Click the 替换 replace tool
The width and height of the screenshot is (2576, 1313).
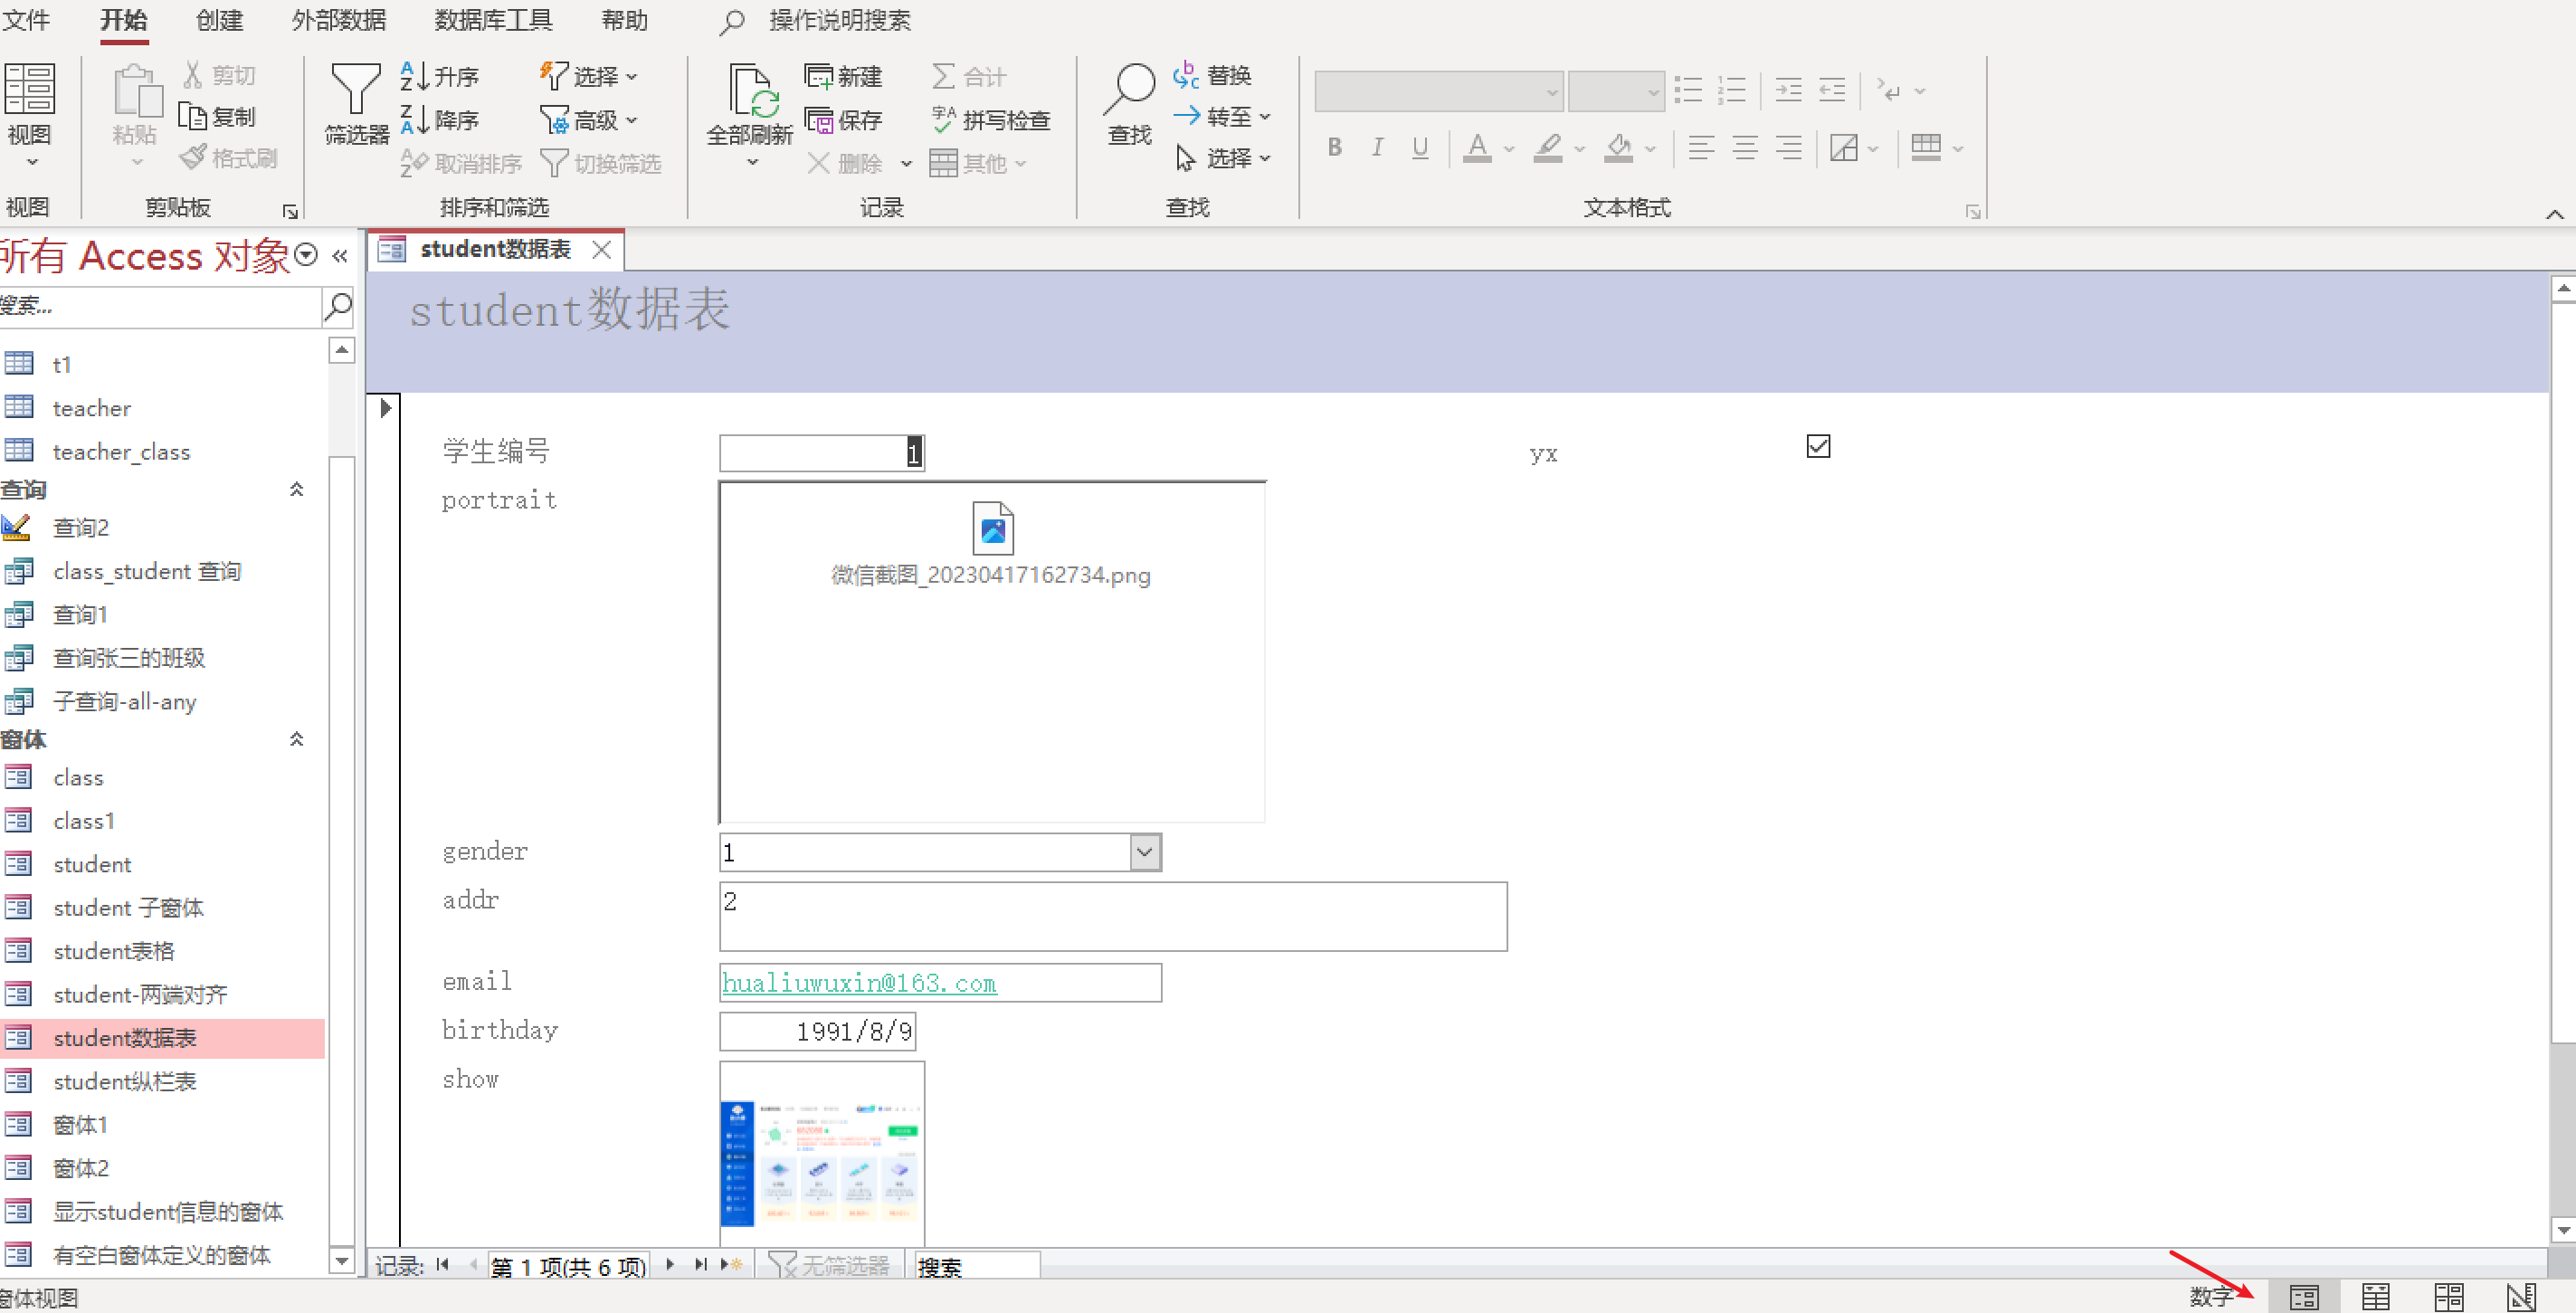pos(1212,75)
